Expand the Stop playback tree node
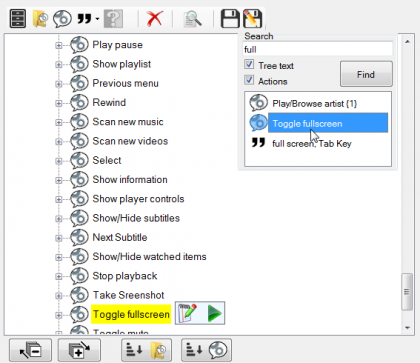Screen dimensions: 420x363 click(x=59, y=276)
